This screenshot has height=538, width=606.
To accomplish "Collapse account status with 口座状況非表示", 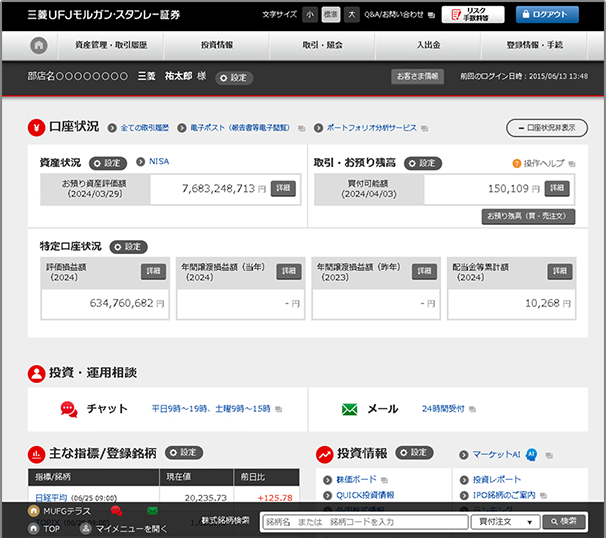I will click(547, 128).
